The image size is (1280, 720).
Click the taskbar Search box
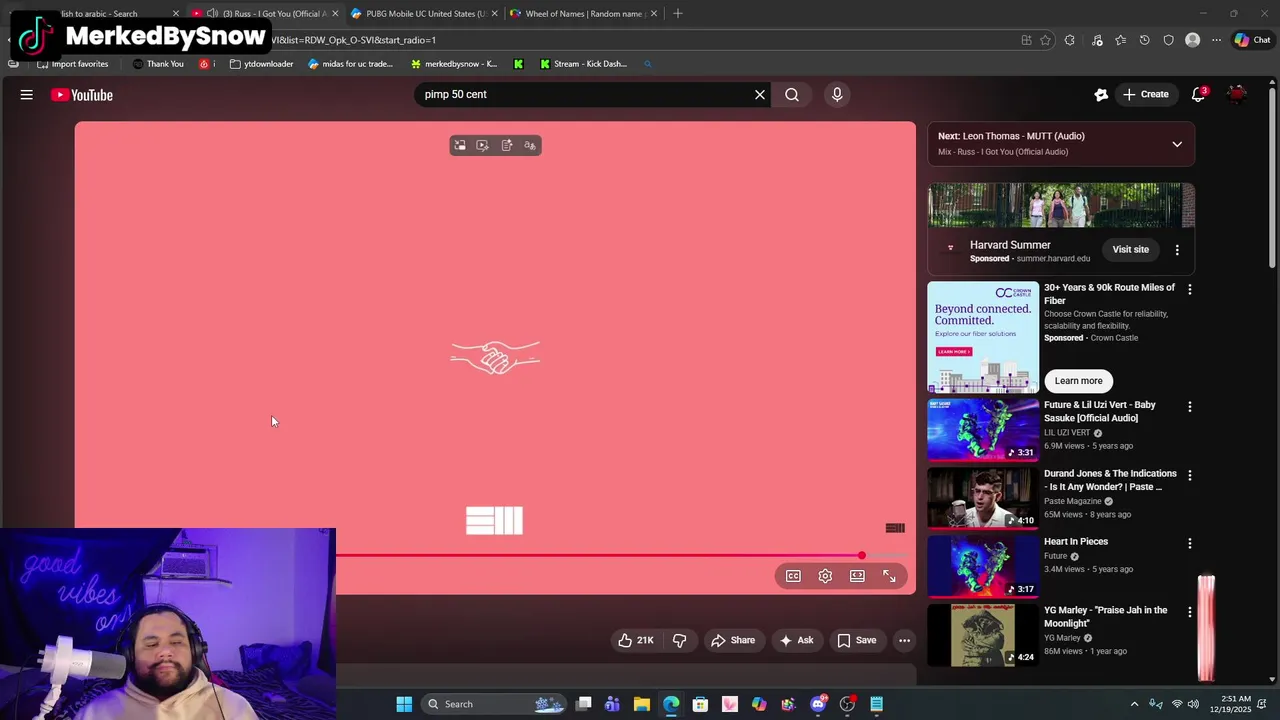point(495,704)
